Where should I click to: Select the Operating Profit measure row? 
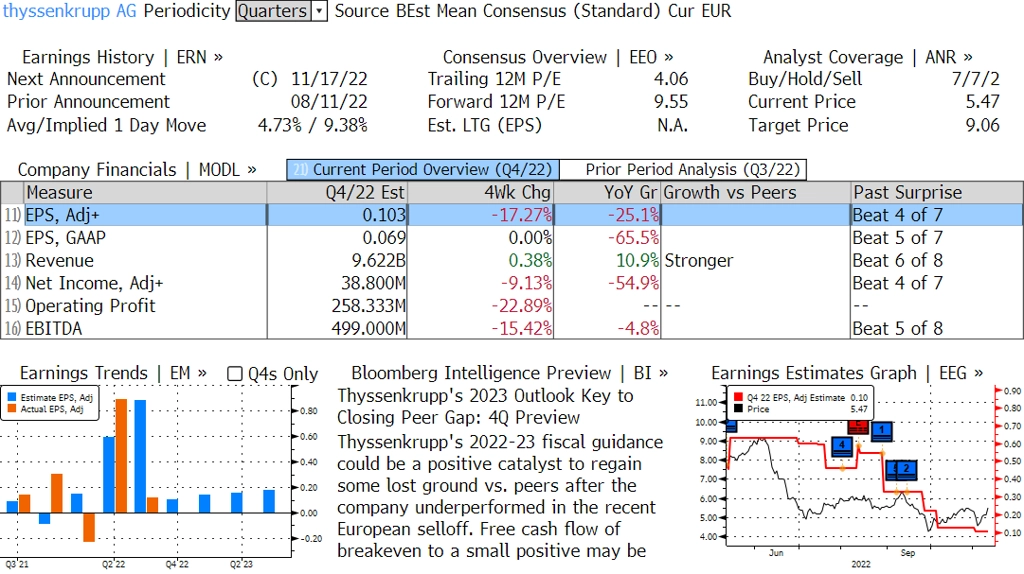coord(512,306)
